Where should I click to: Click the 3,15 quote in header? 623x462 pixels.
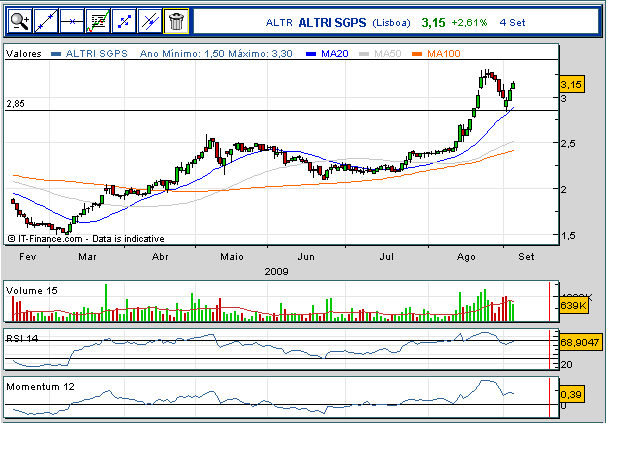(433, 23)
